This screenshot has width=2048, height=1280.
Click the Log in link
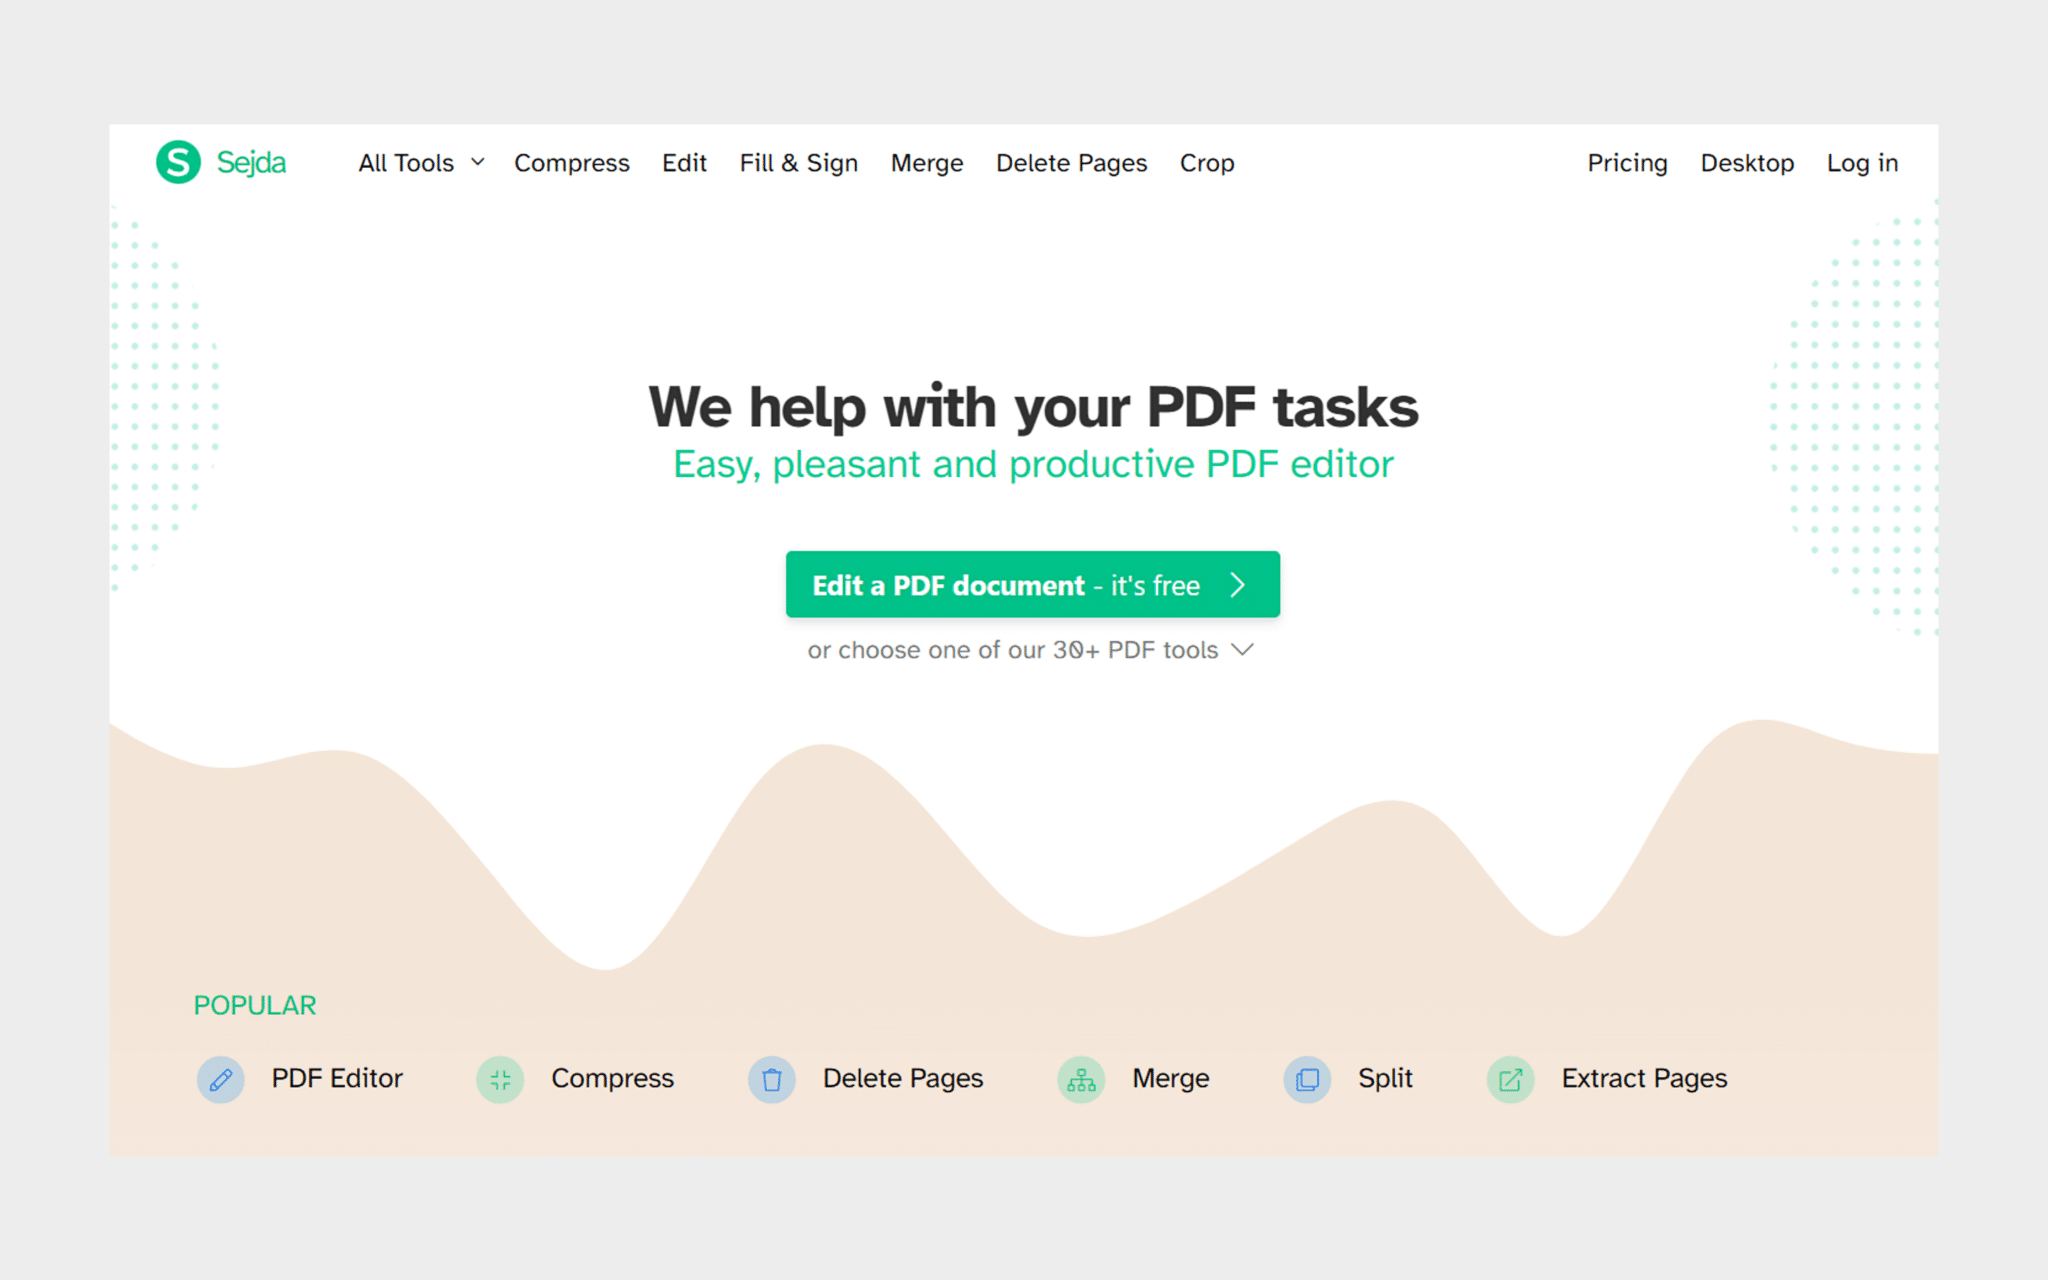pyautogui.click(x=1861, y=161)
